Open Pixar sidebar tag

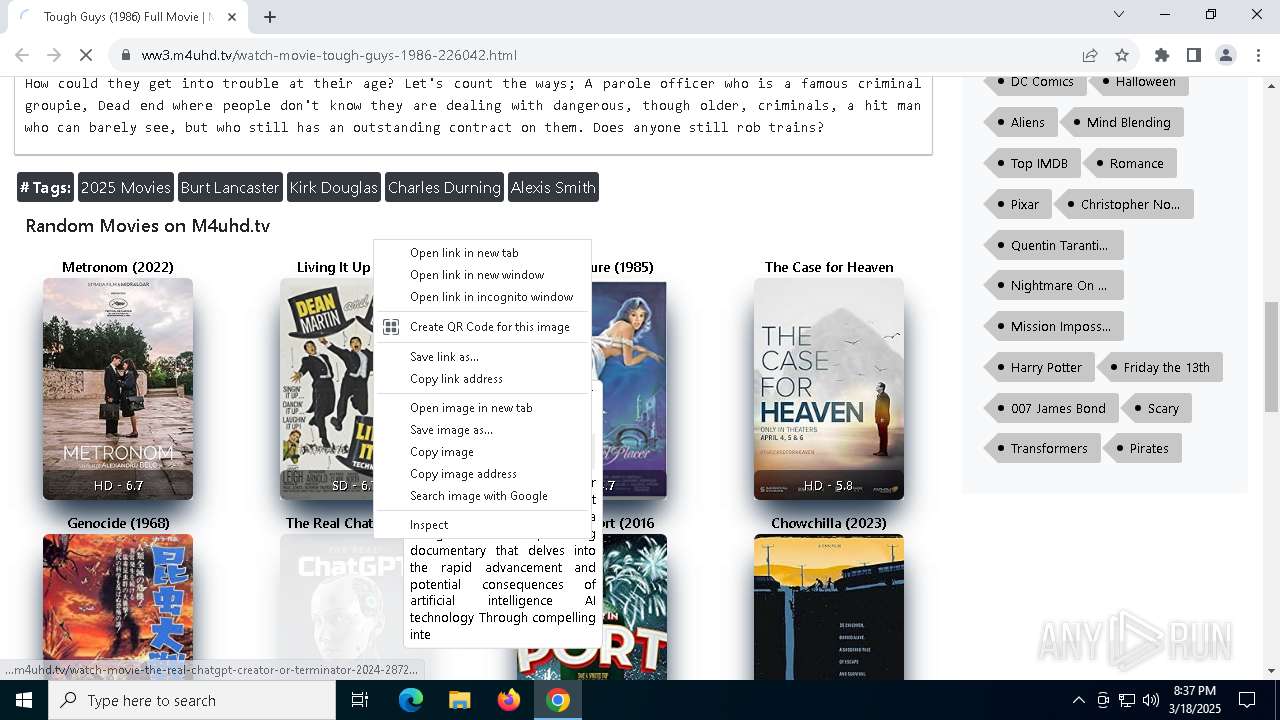[1016, 204]
